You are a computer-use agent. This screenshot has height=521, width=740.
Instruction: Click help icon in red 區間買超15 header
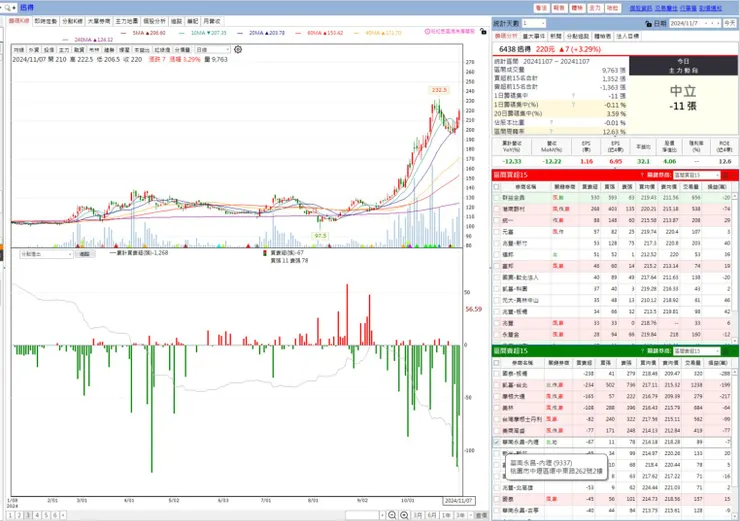(642, 175)
